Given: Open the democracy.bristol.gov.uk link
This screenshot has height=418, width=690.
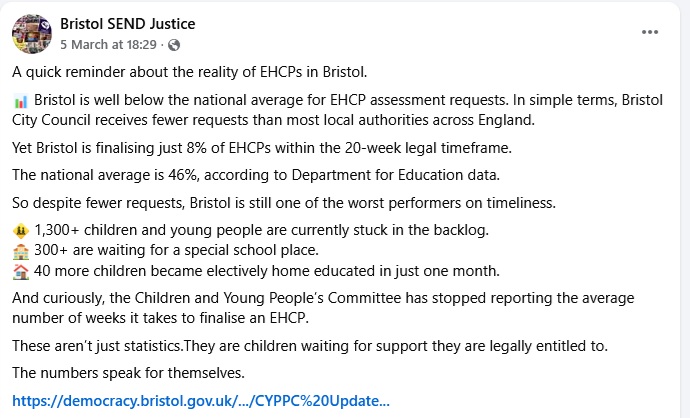Looking at the screenshot, I should (201, 401).
